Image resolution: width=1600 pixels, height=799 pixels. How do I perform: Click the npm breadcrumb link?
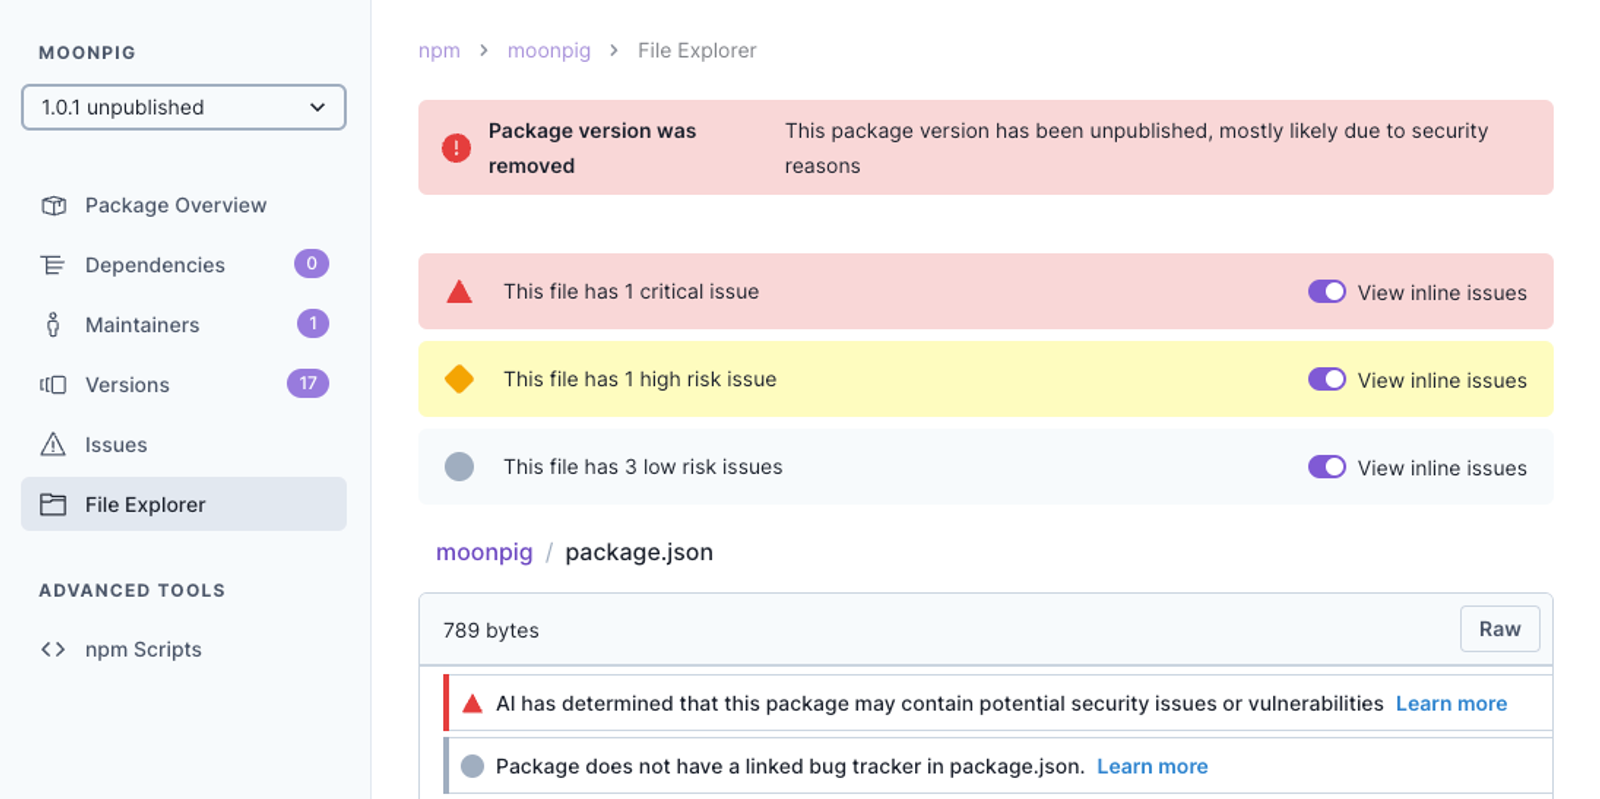point(439,50)
